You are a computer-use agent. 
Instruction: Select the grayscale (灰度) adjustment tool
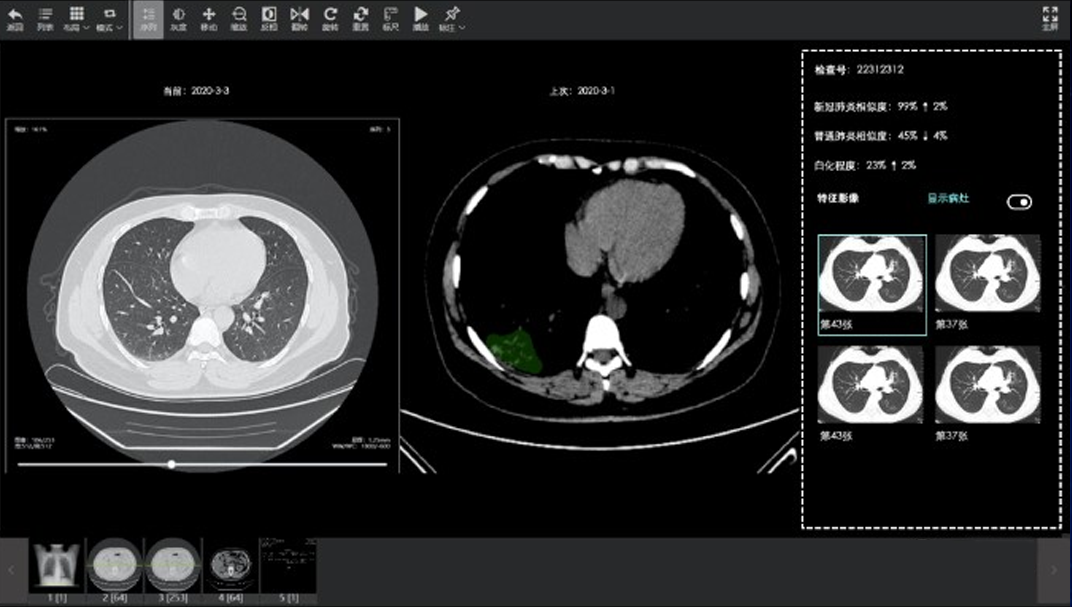(x=178, y=18)
